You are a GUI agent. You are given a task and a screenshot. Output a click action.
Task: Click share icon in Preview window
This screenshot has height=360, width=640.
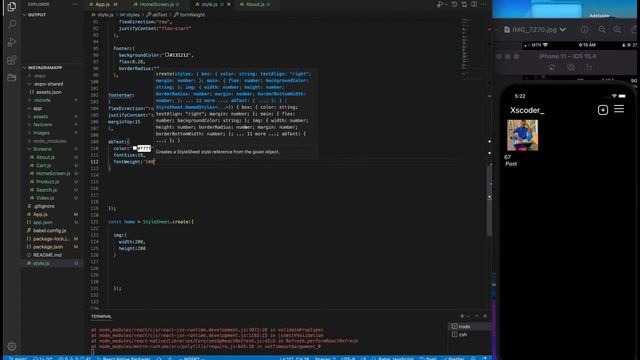(x=634, y=29)
